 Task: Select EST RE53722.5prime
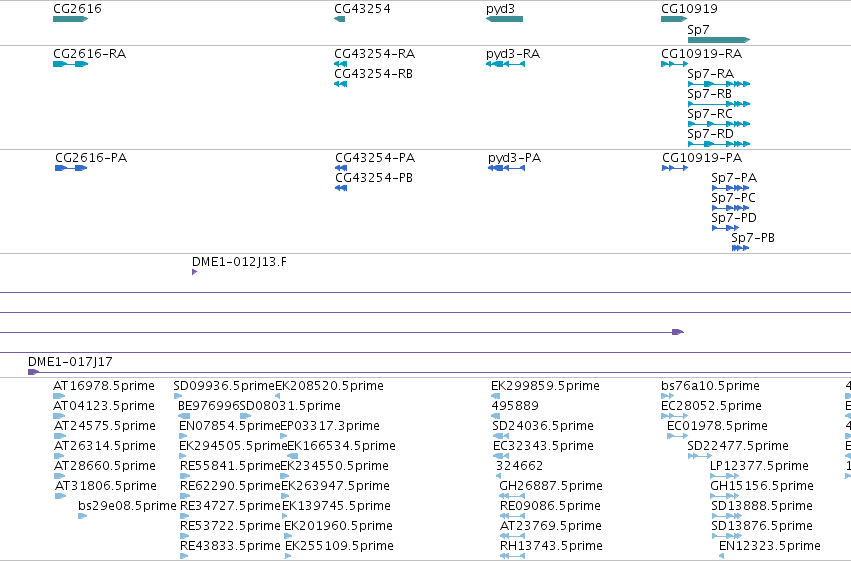(185, 536)
